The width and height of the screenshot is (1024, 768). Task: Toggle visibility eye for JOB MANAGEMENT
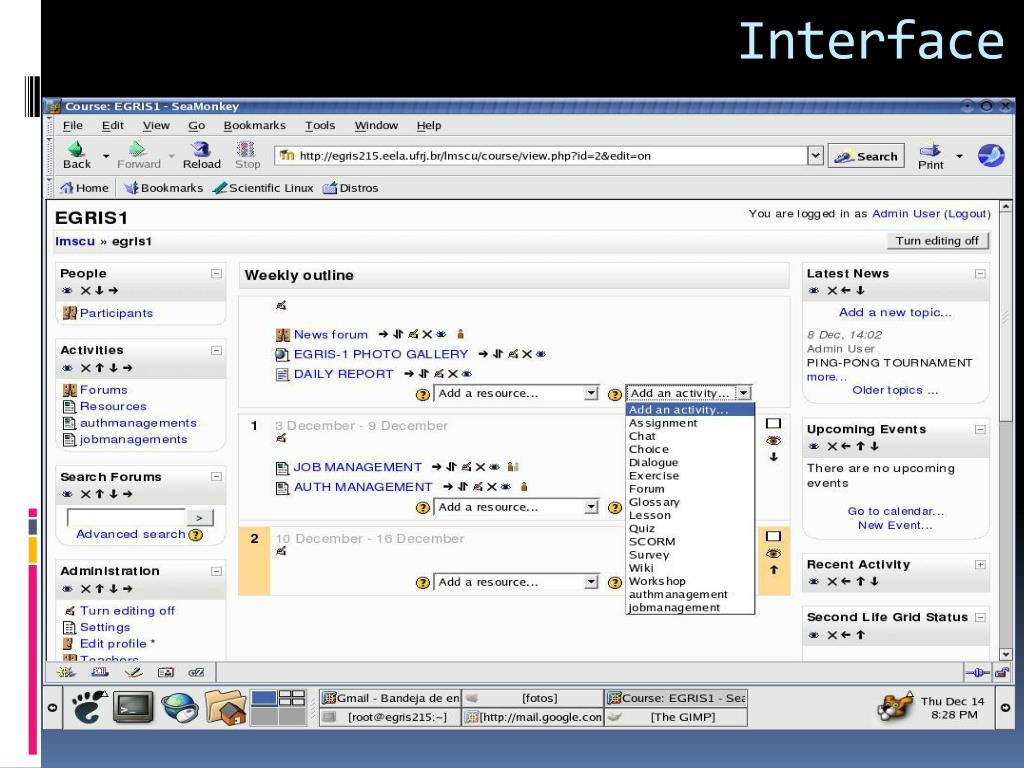pos(494,467)
